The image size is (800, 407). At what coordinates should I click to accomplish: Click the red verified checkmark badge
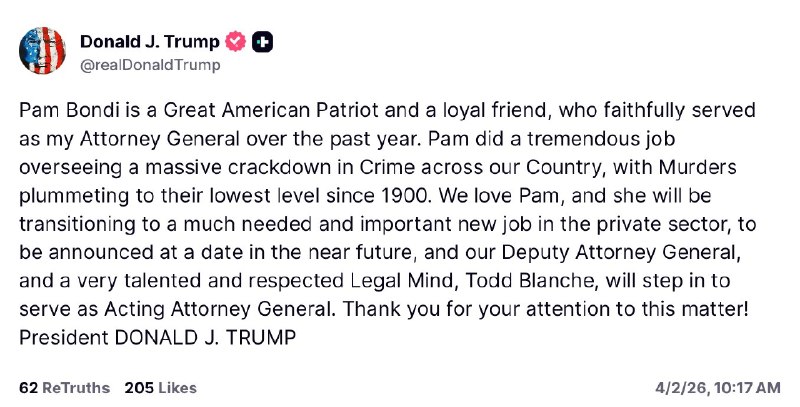coord(236,42)
